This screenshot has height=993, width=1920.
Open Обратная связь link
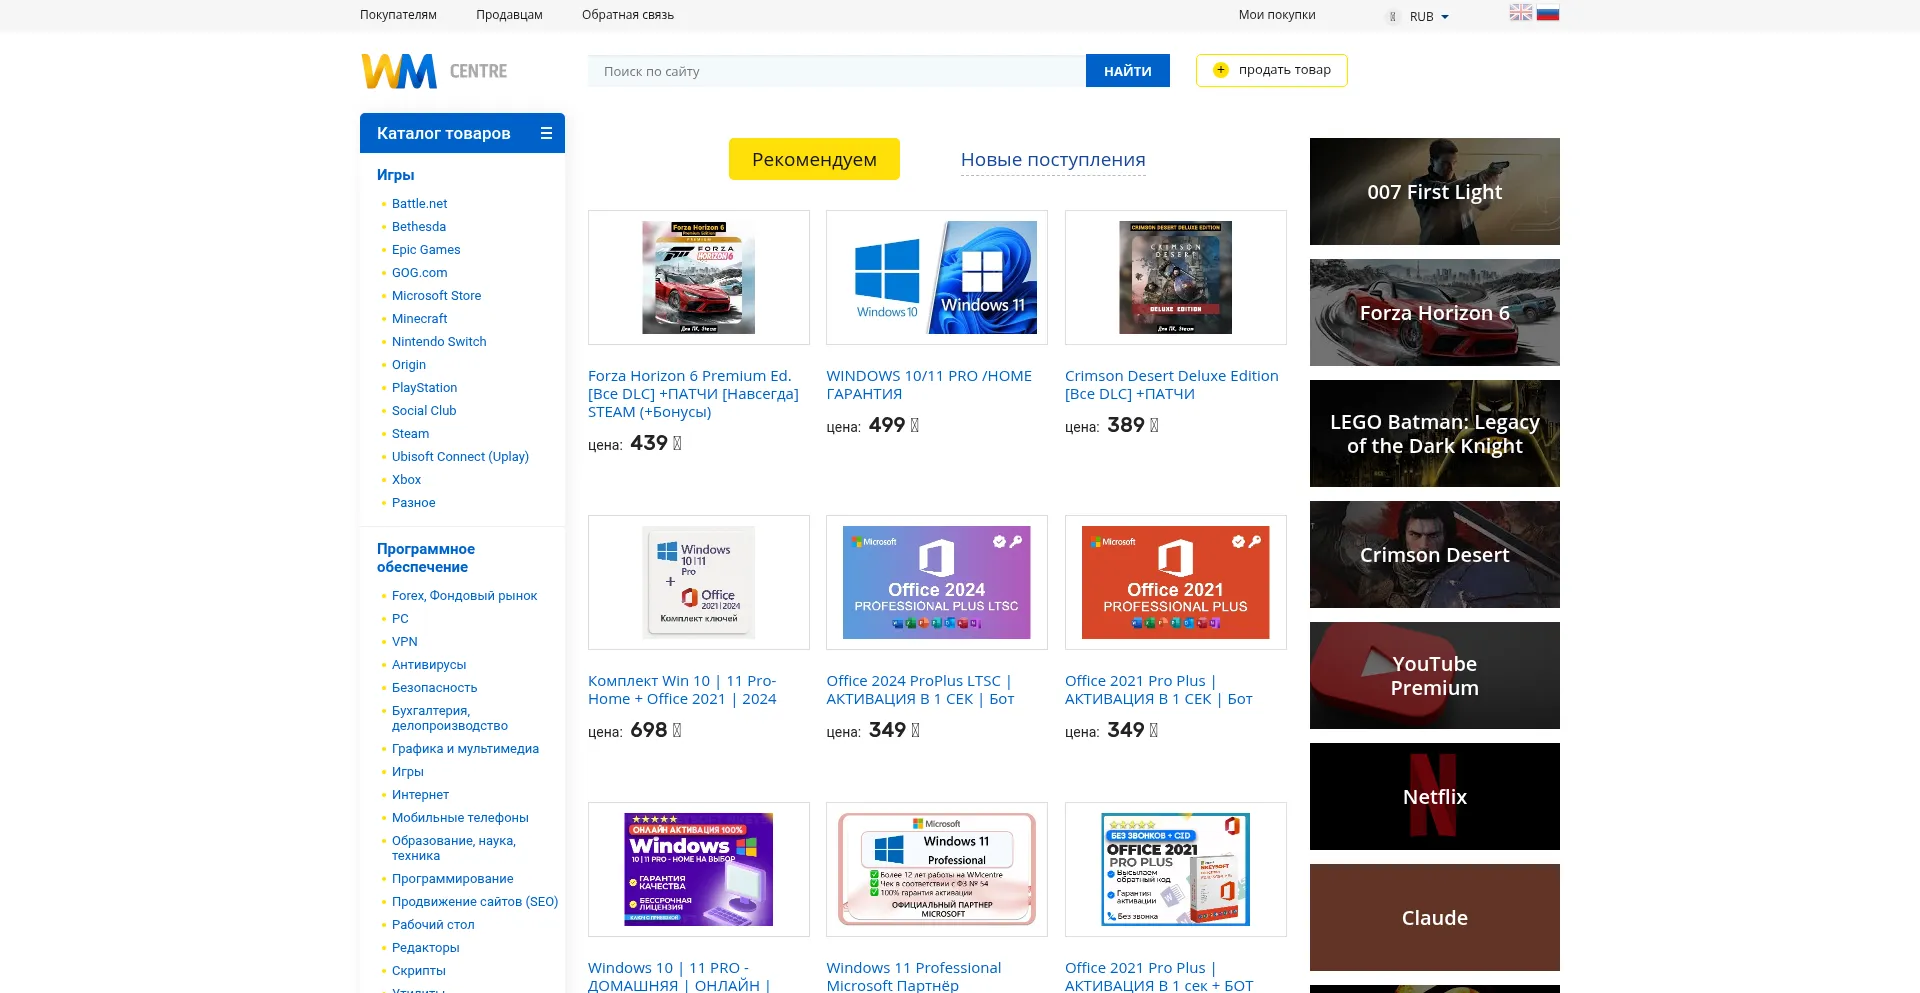628,15
